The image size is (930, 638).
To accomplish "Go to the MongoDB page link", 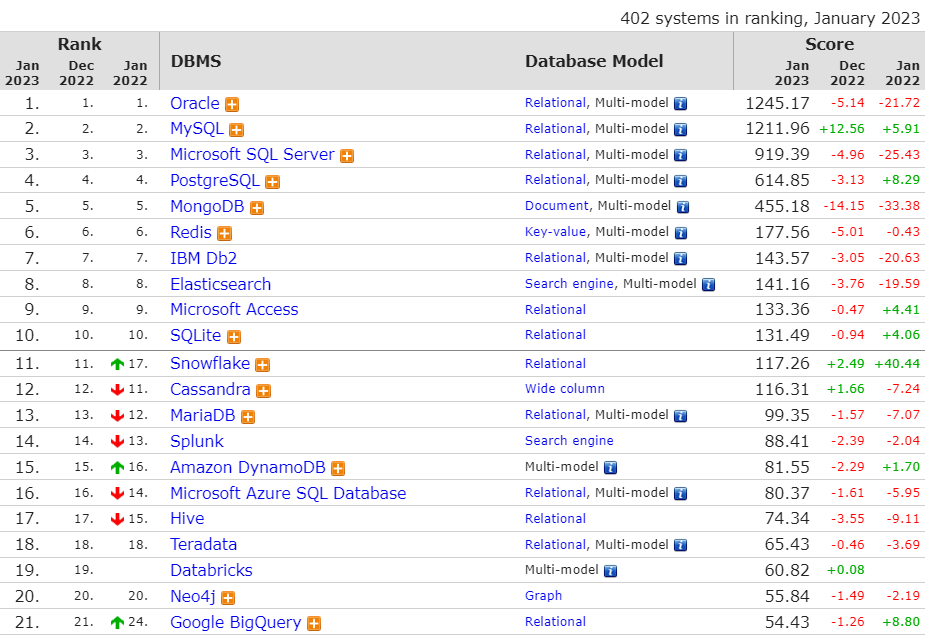I will click(207, 206).
